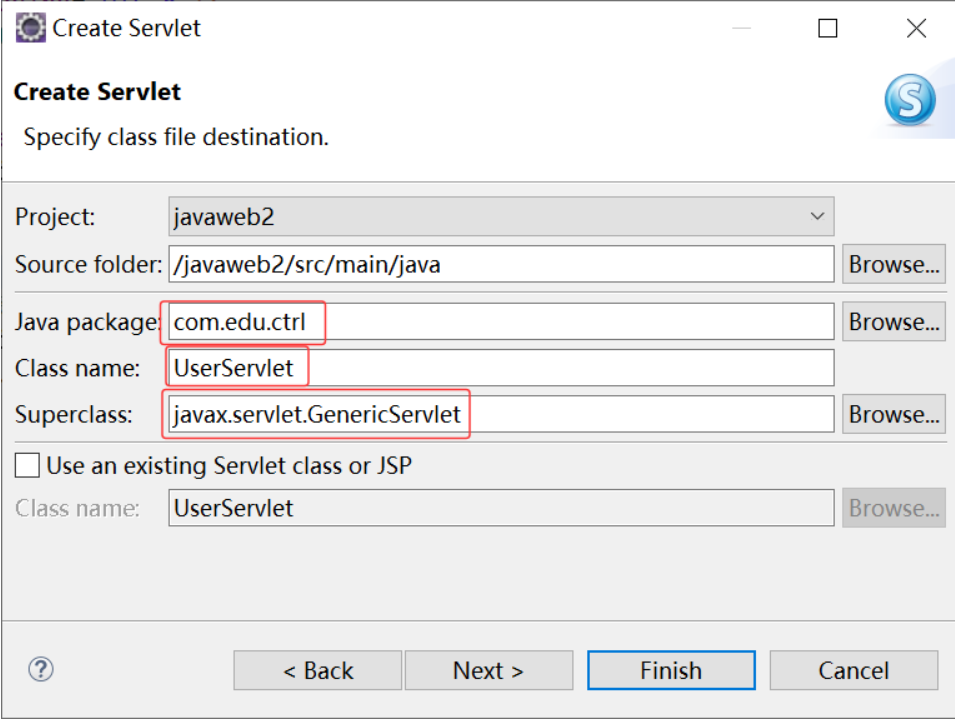Go to Next wizard page
The width and height of the screenshot is (955, 719).
point(488,670)
